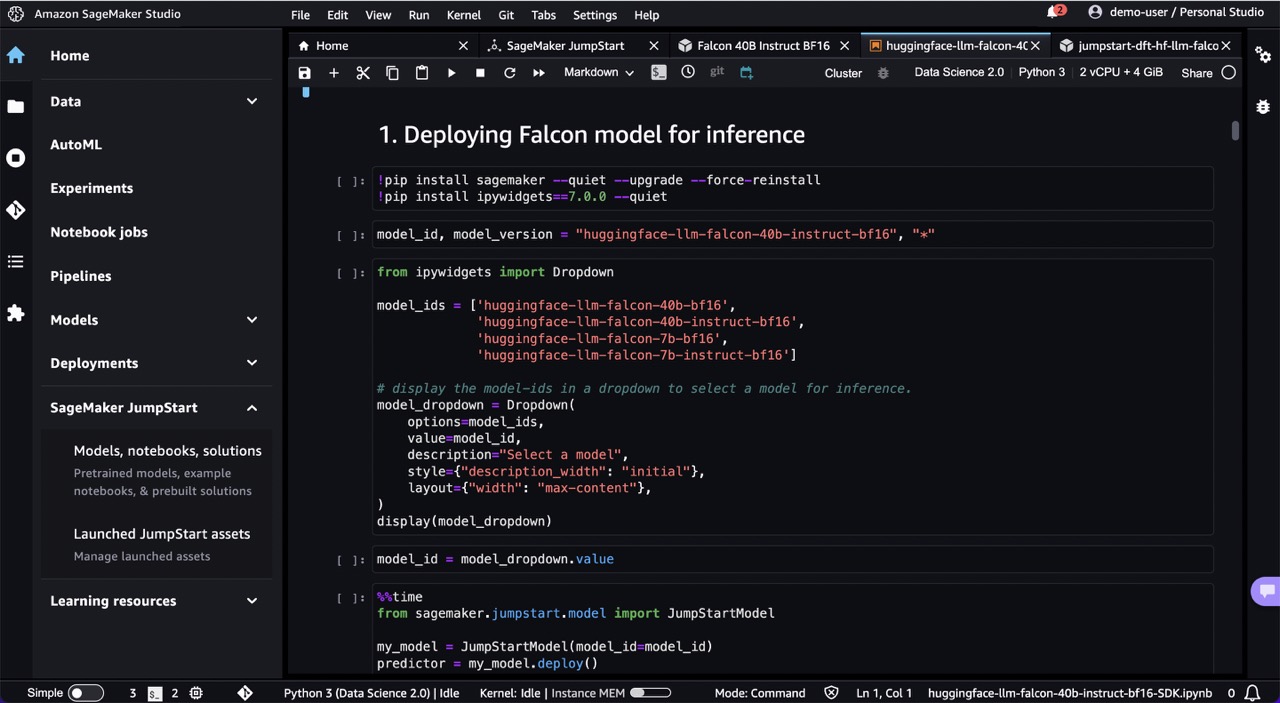
Task: Open the debugger bug icon on right sidebar
Action: click(x=1263, y=107)
